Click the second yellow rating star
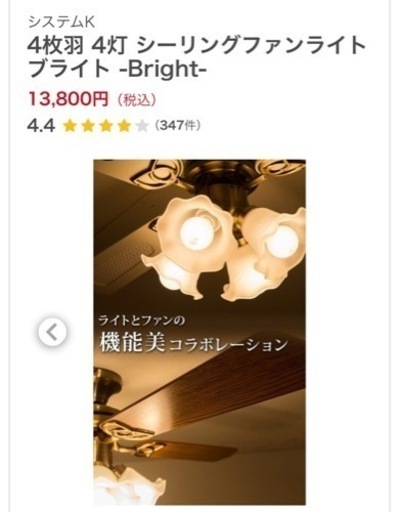Screen dimensions: 400x512 [88, 126]
